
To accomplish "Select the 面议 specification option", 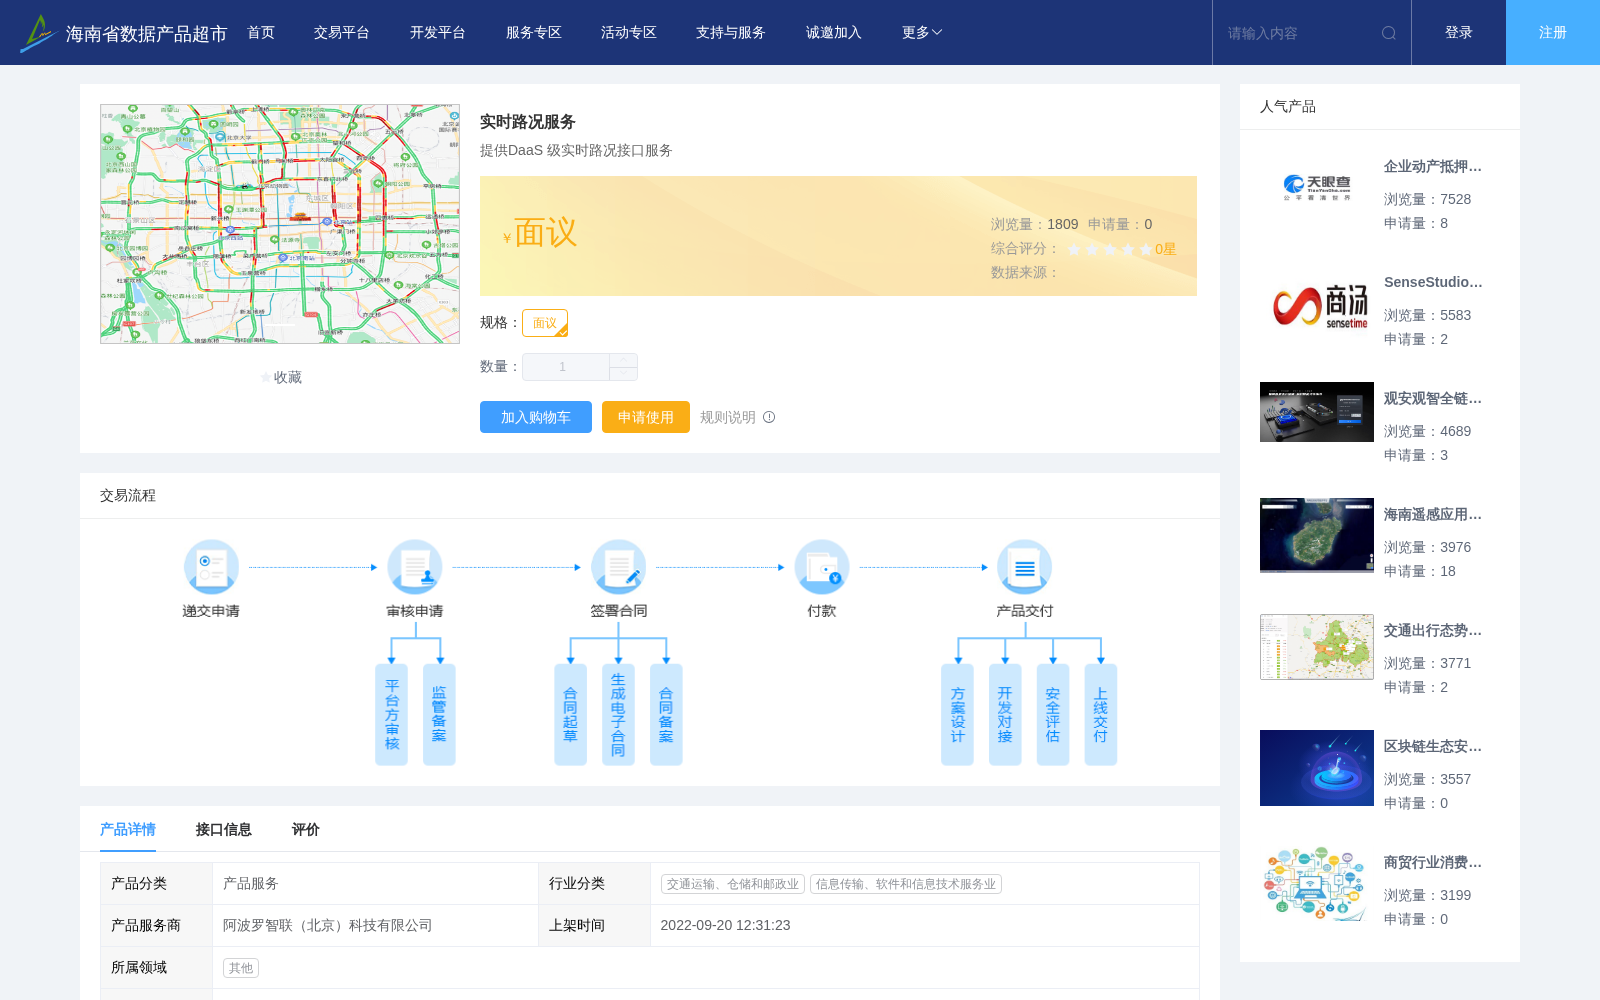I will (545, 323).
